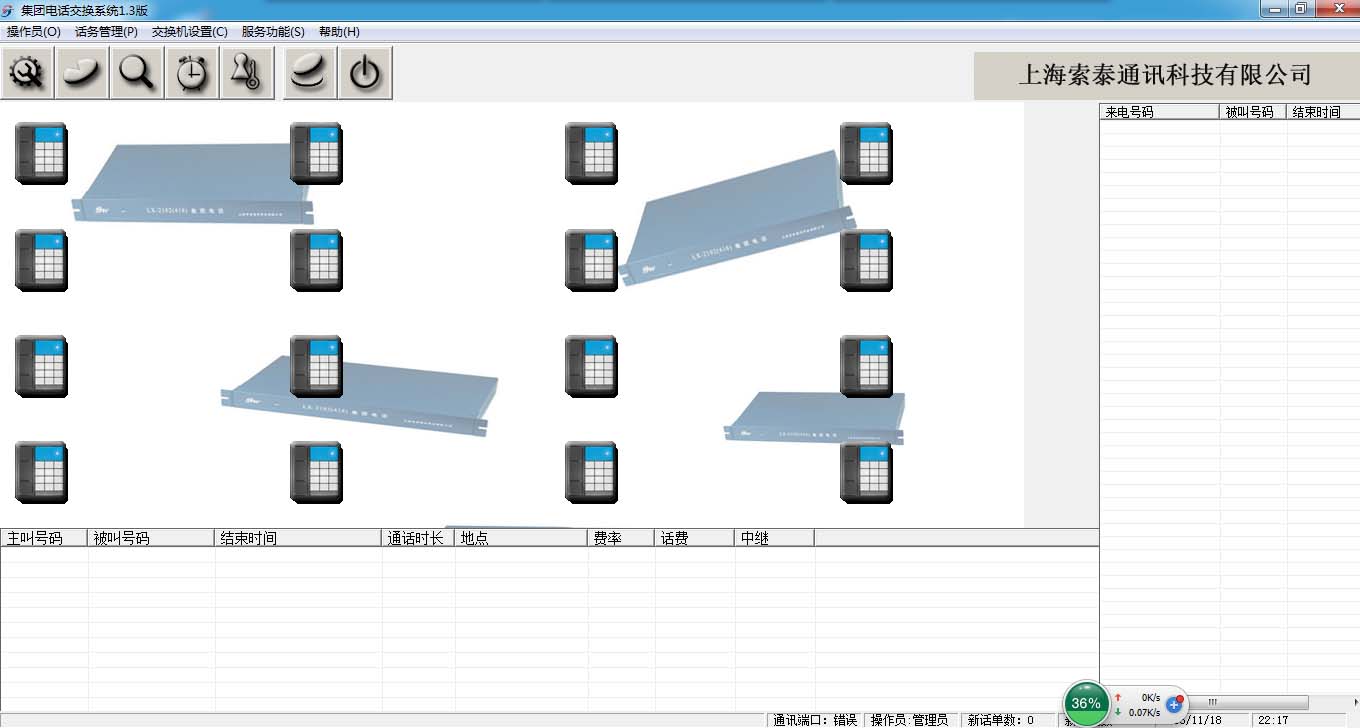Click the green 36% circle widget
The width and height of the screenshot is (1360, 728).
pyautogui.click(x=1086, y=703)
